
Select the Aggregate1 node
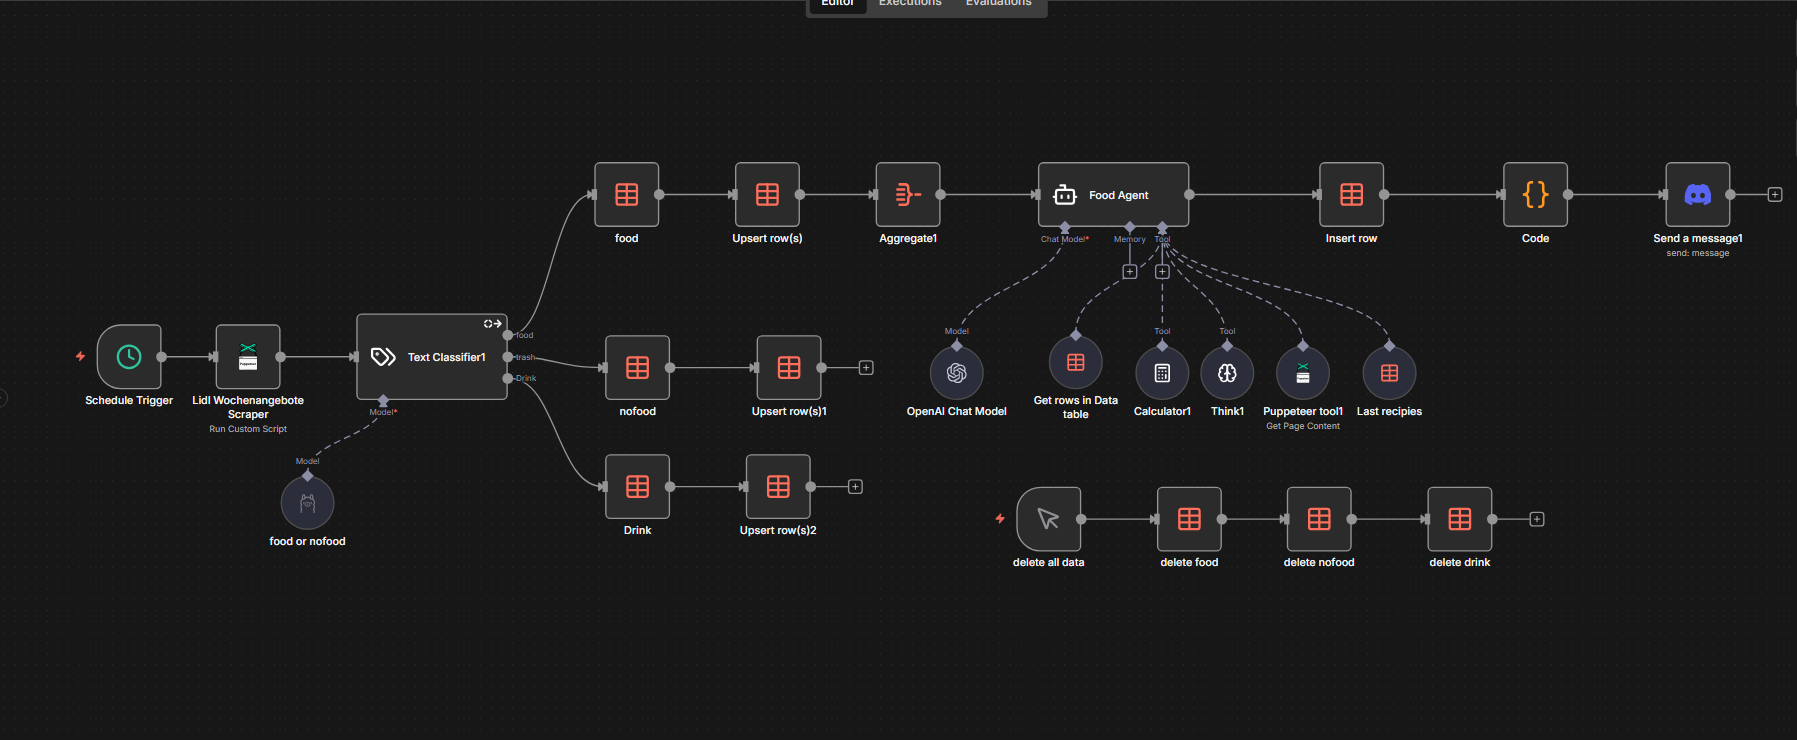click(x=907, y=195)
